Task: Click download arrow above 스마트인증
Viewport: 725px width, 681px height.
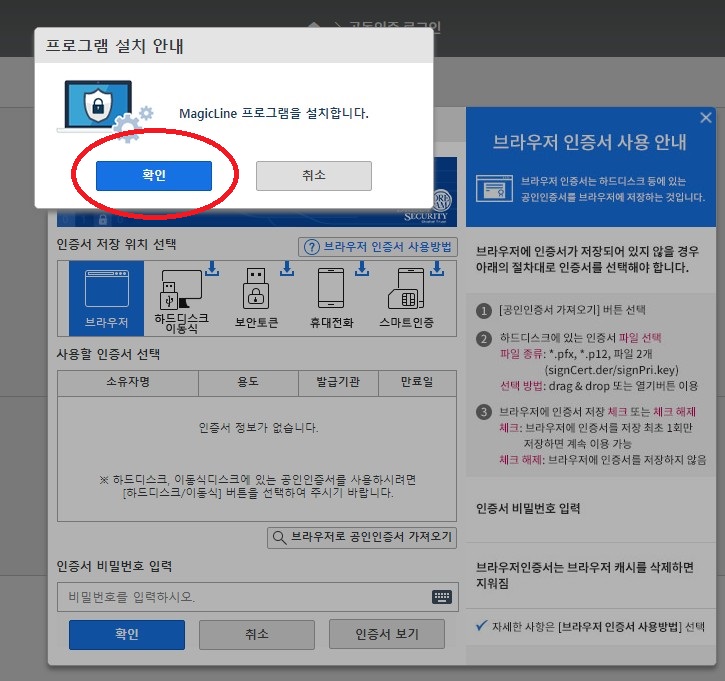Action: click(x=436, y=269)
